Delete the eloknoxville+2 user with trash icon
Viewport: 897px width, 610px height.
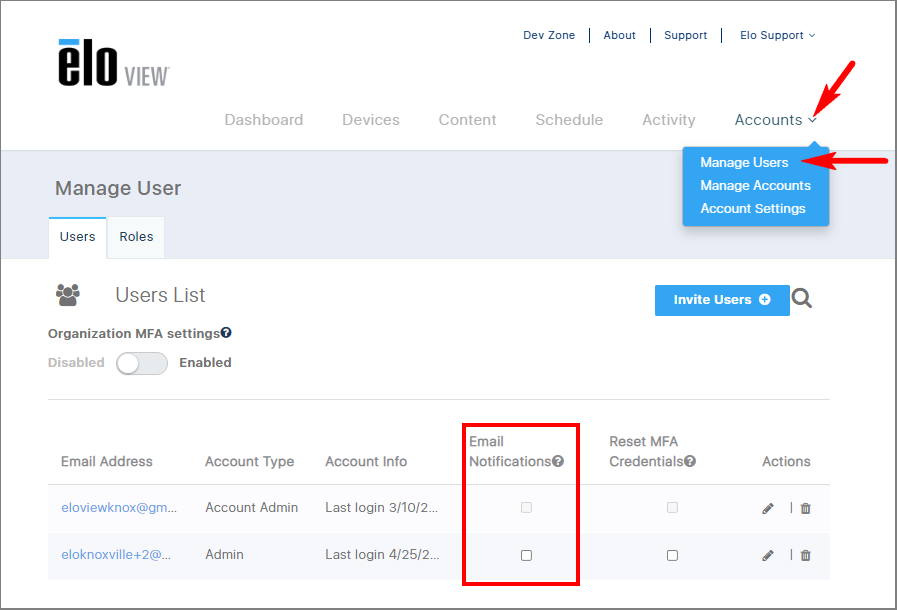pyautogui.click(x=805, y=555)
